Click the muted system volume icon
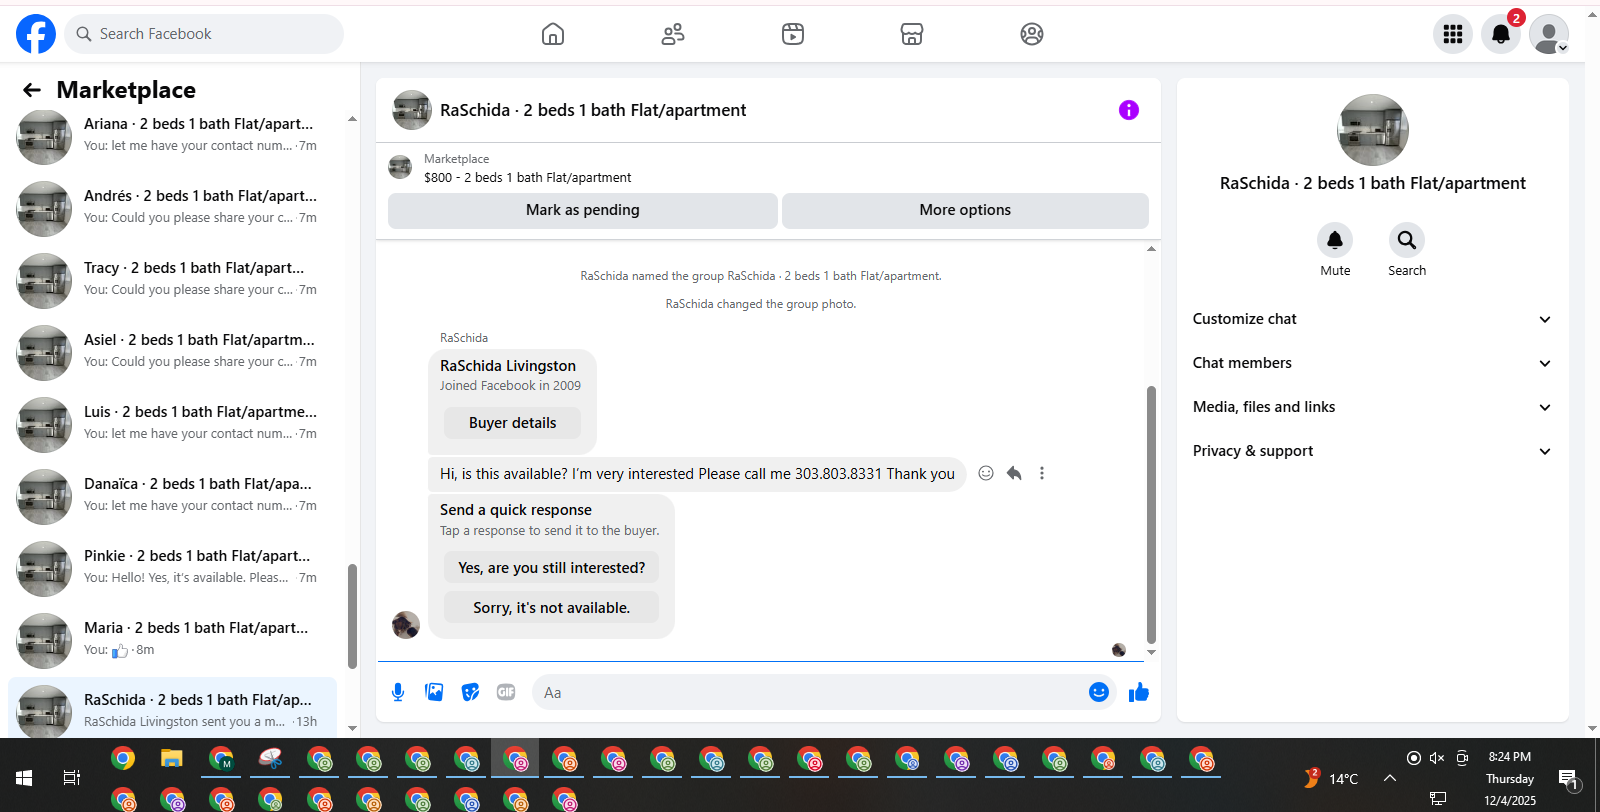The width and height of the screenshot is (1600, 812). pos(1437,758)
